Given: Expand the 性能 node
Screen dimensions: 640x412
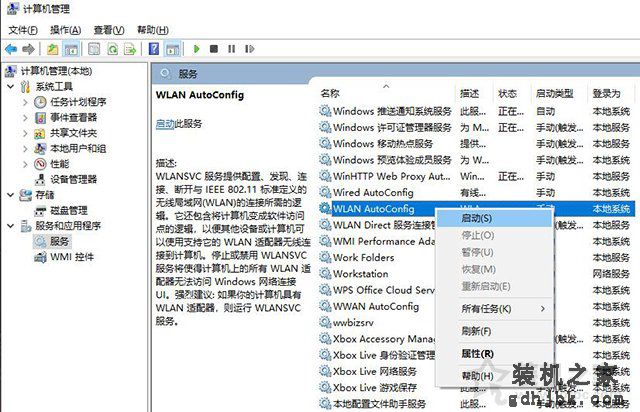Looking at the screenshot, I should point(25,164).
